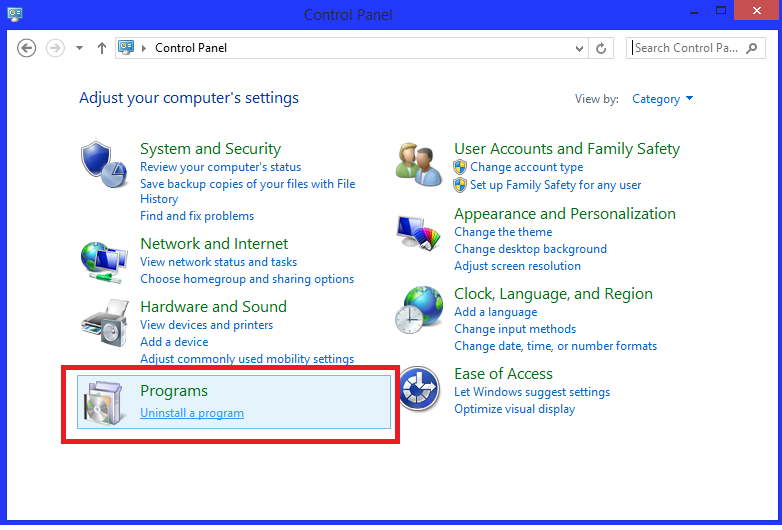Click the Uninstall a program link
The width and height of the screenshot is (782, 530).
click(192, 413)
